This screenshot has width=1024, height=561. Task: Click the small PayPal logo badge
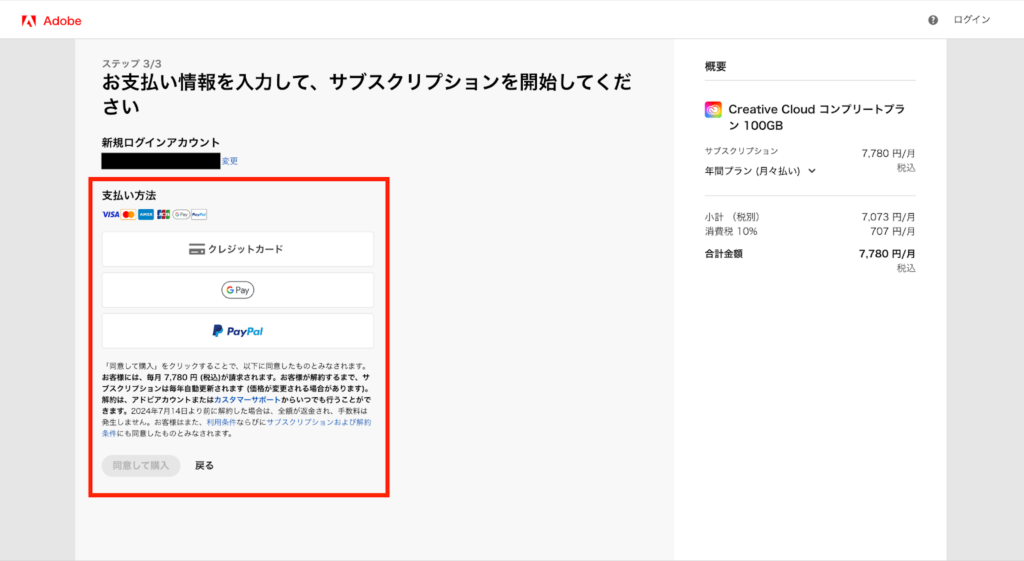199,214
